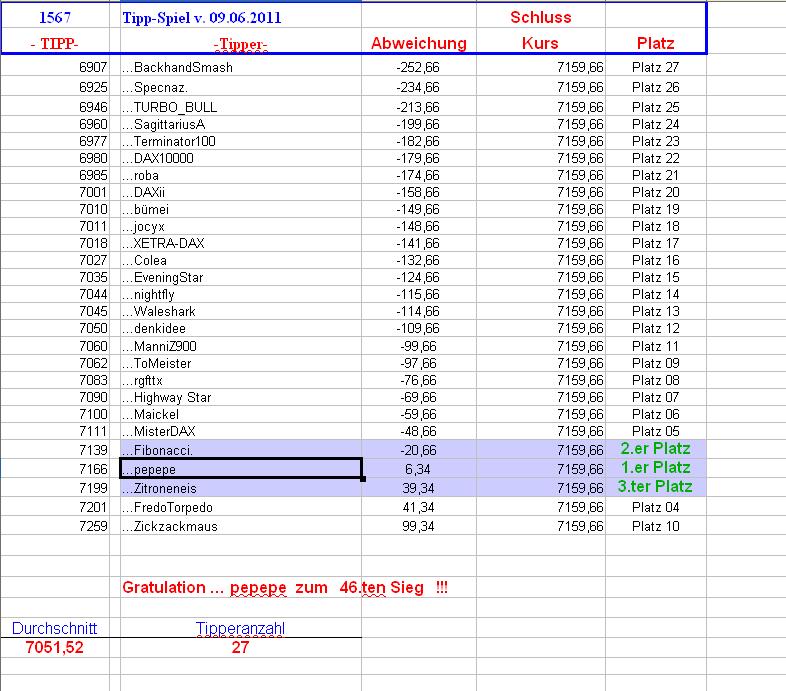Click the Platz 04 cell
This screenshot has width=786, height=691.
pos(656,507)
